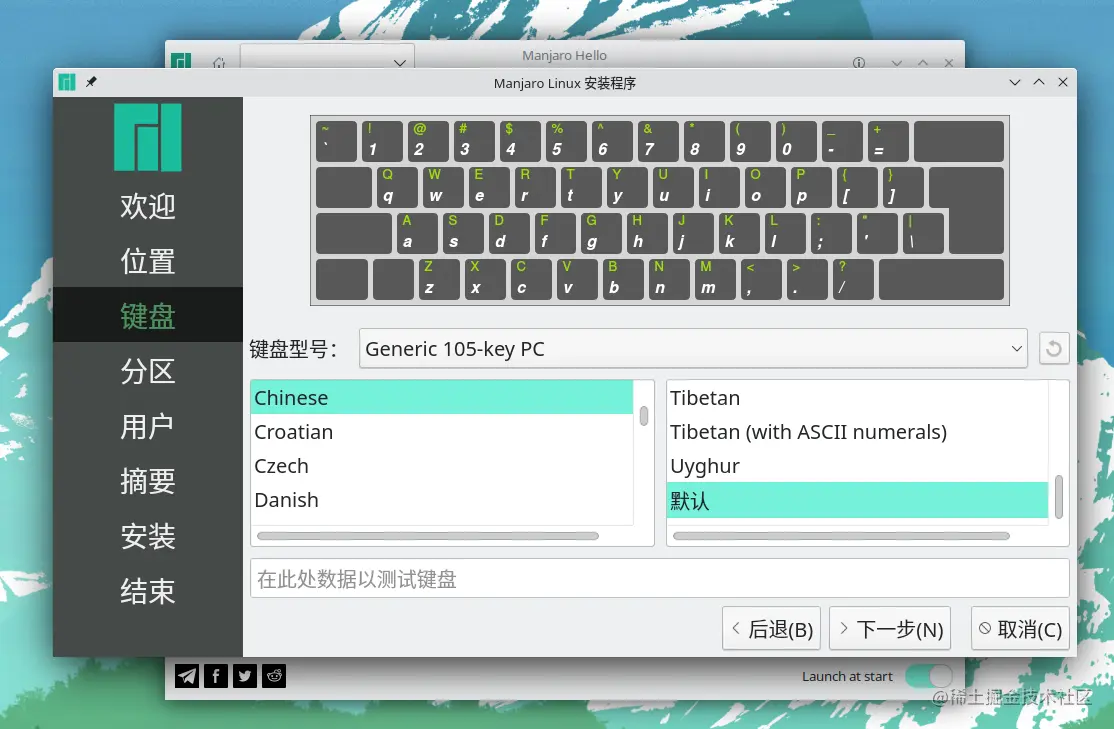Click the Manjaro window icon in installer title bar

67,82
